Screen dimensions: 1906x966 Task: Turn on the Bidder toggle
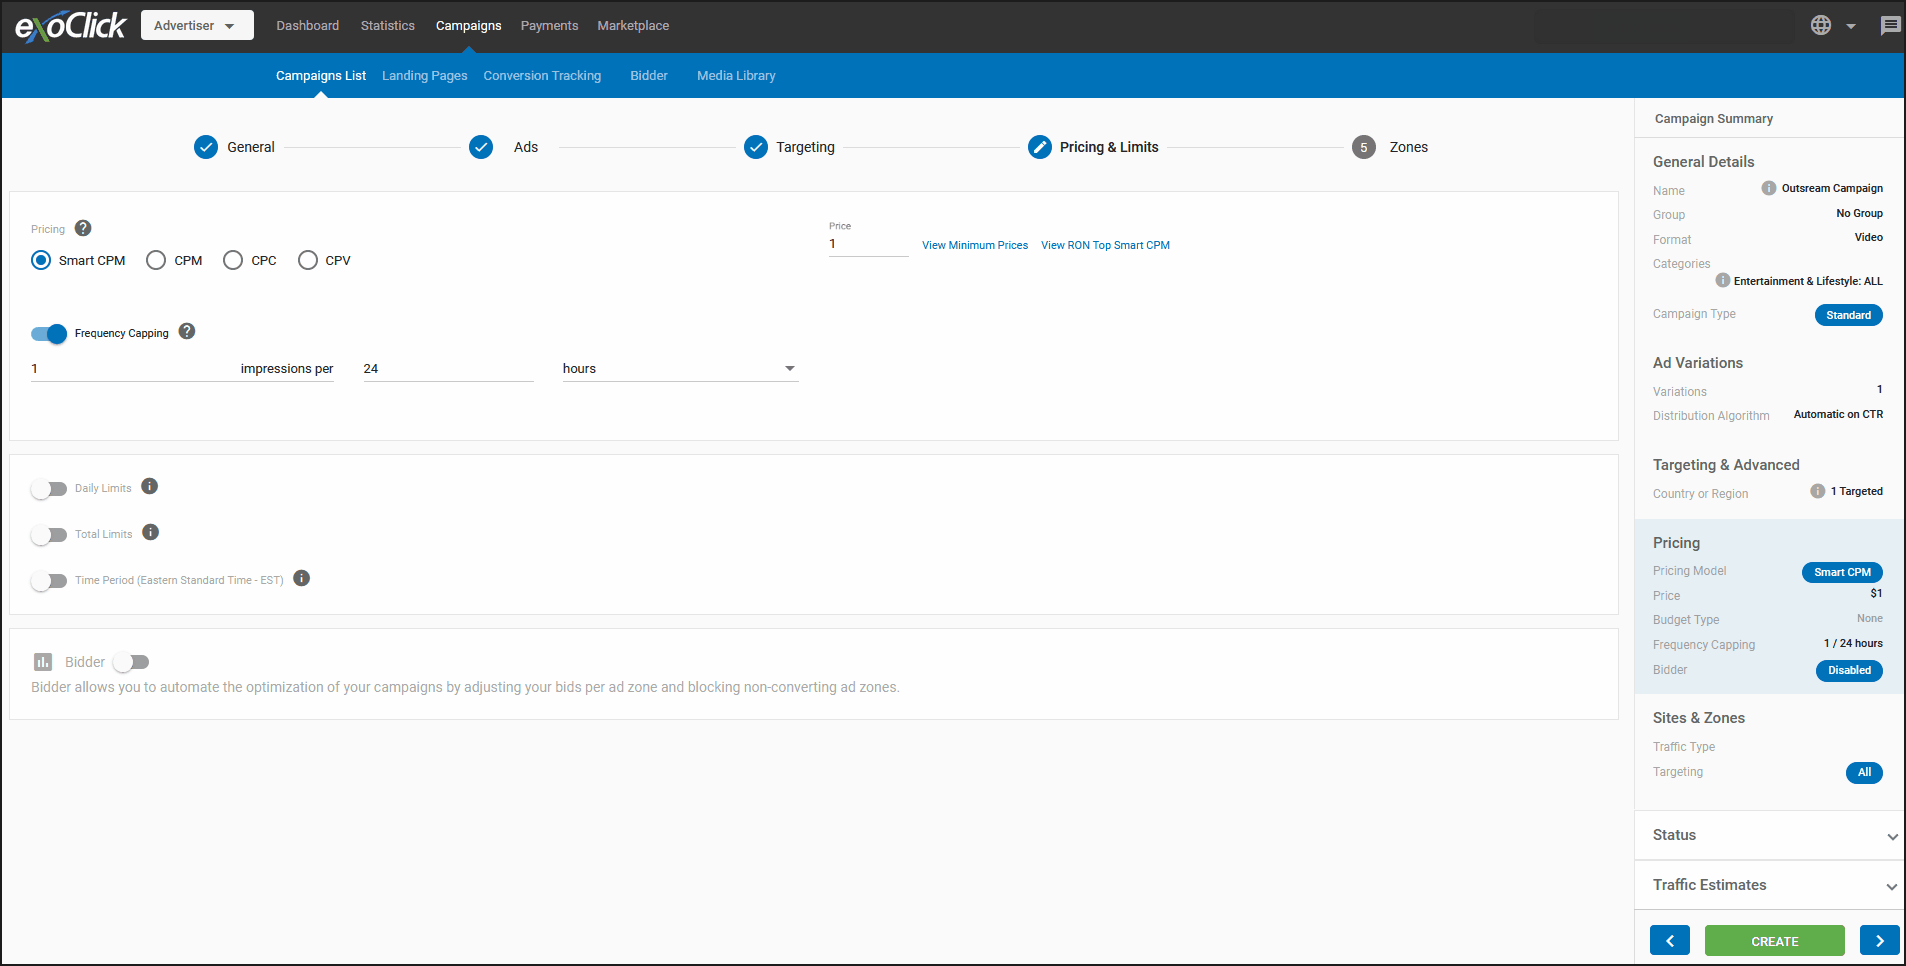131,662
